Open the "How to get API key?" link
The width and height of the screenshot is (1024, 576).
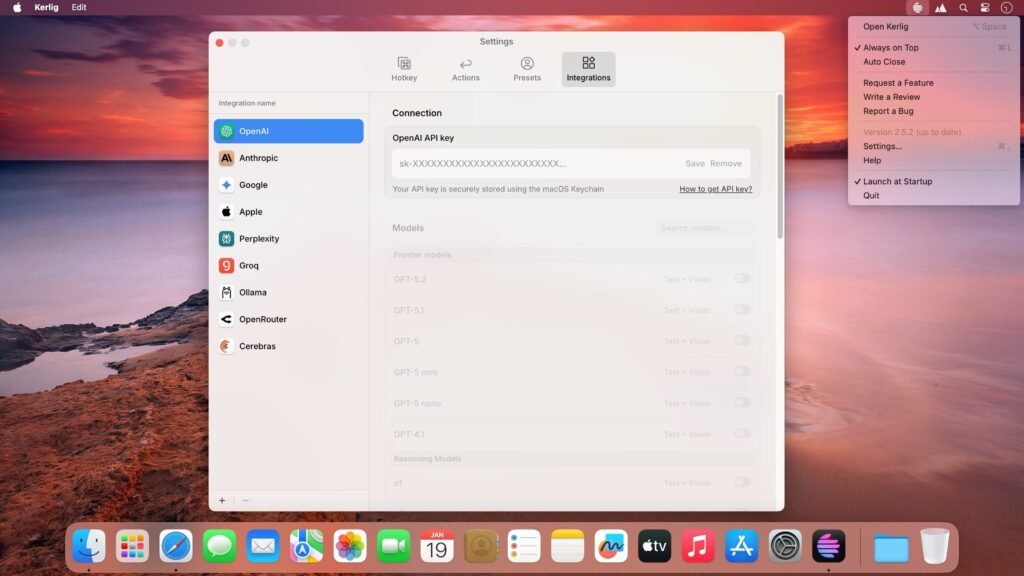(x=715, y=189)
